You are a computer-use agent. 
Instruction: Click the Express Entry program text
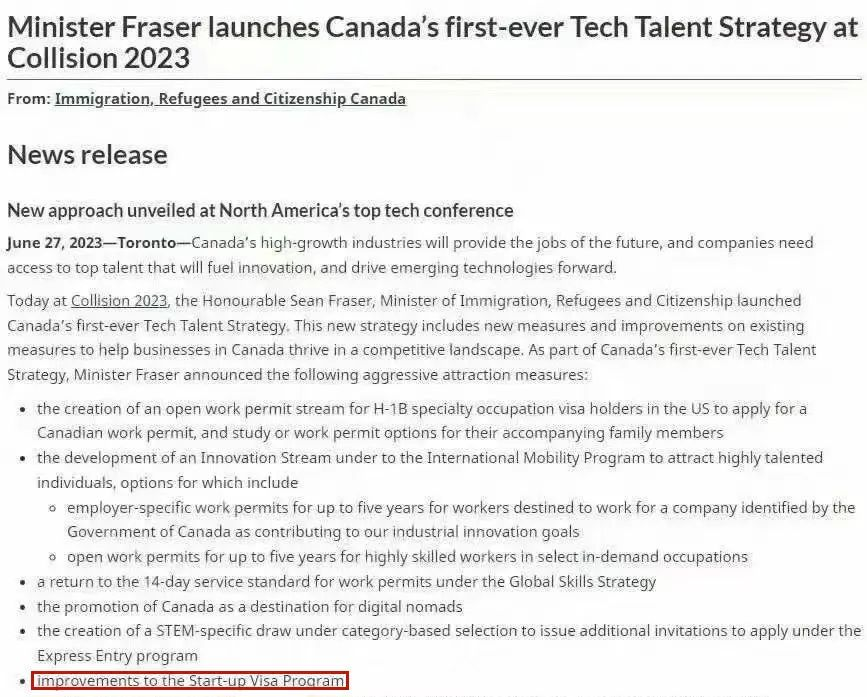pyautogui.click(x=117, y=656)
